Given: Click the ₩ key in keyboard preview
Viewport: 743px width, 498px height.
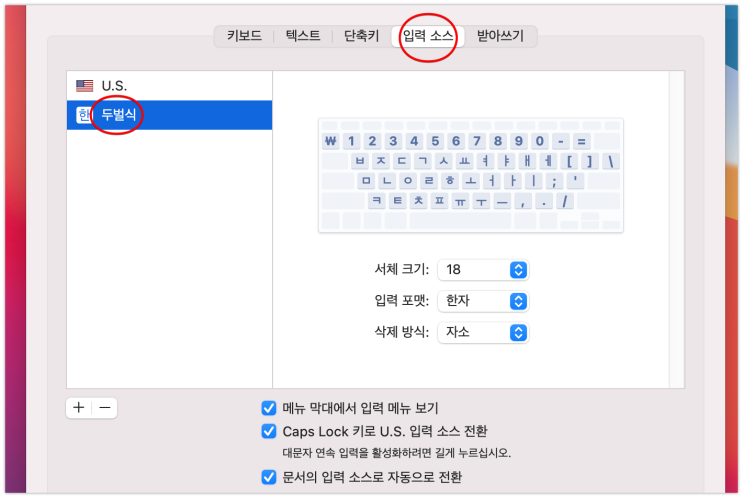Looking at the screenshot, I should (331, 141).
